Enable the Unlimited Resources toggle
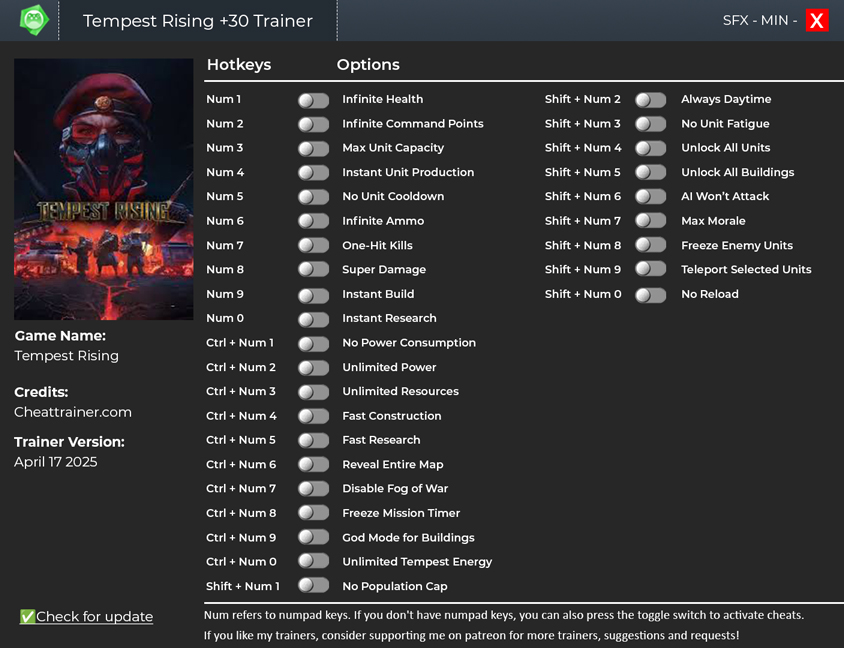 [313, 392]
